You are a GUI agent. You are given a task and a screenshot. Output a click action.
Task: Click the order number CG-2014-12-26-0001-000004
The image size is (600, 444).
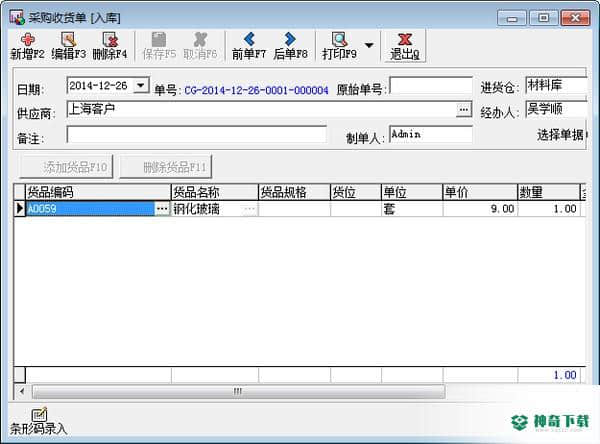pyautogui.click(x=256, y=90)
